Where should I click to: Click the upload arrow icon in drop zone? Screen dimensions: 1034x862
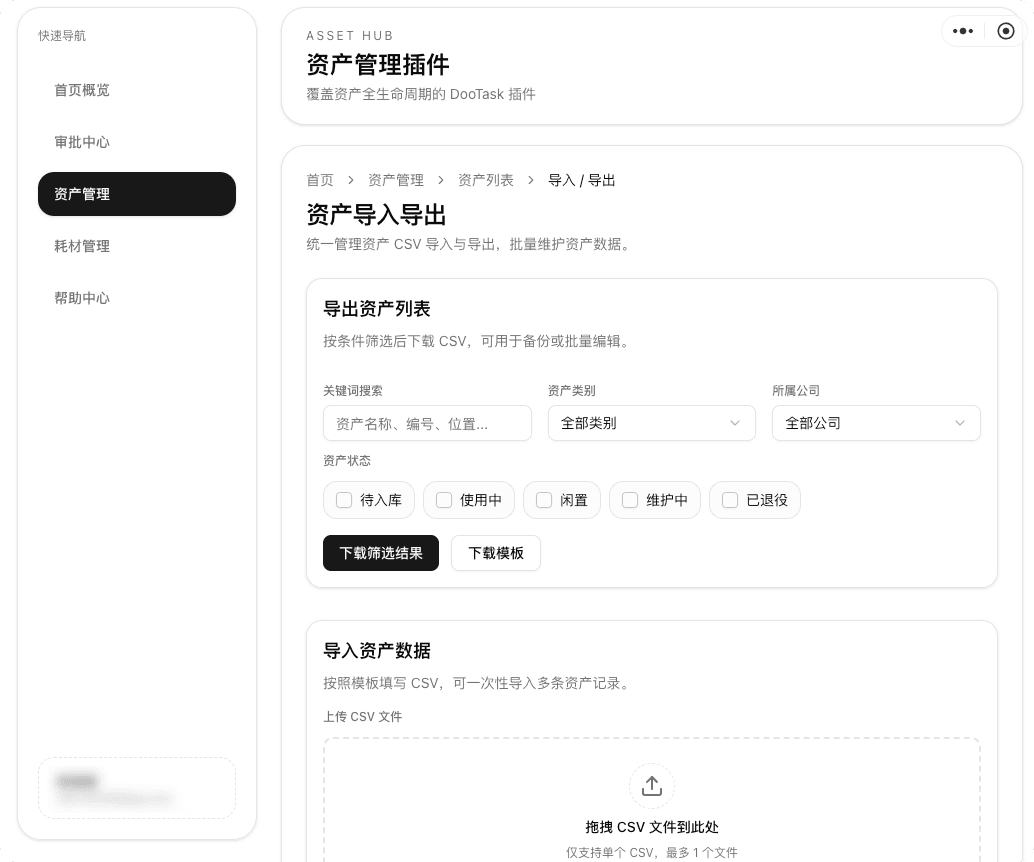coord(652,785)
